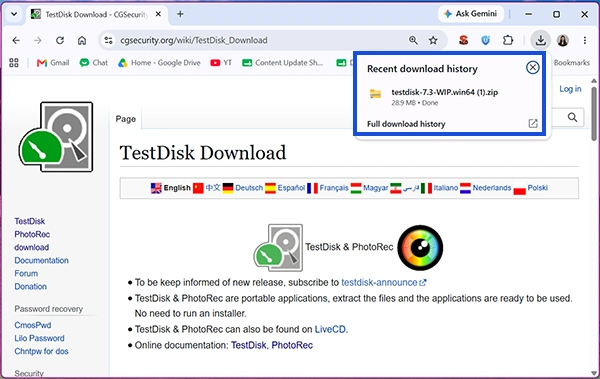The width and height of the screenshot is (600, 379).
Task: Click the red S extension icon
Action: click(463, 40)
